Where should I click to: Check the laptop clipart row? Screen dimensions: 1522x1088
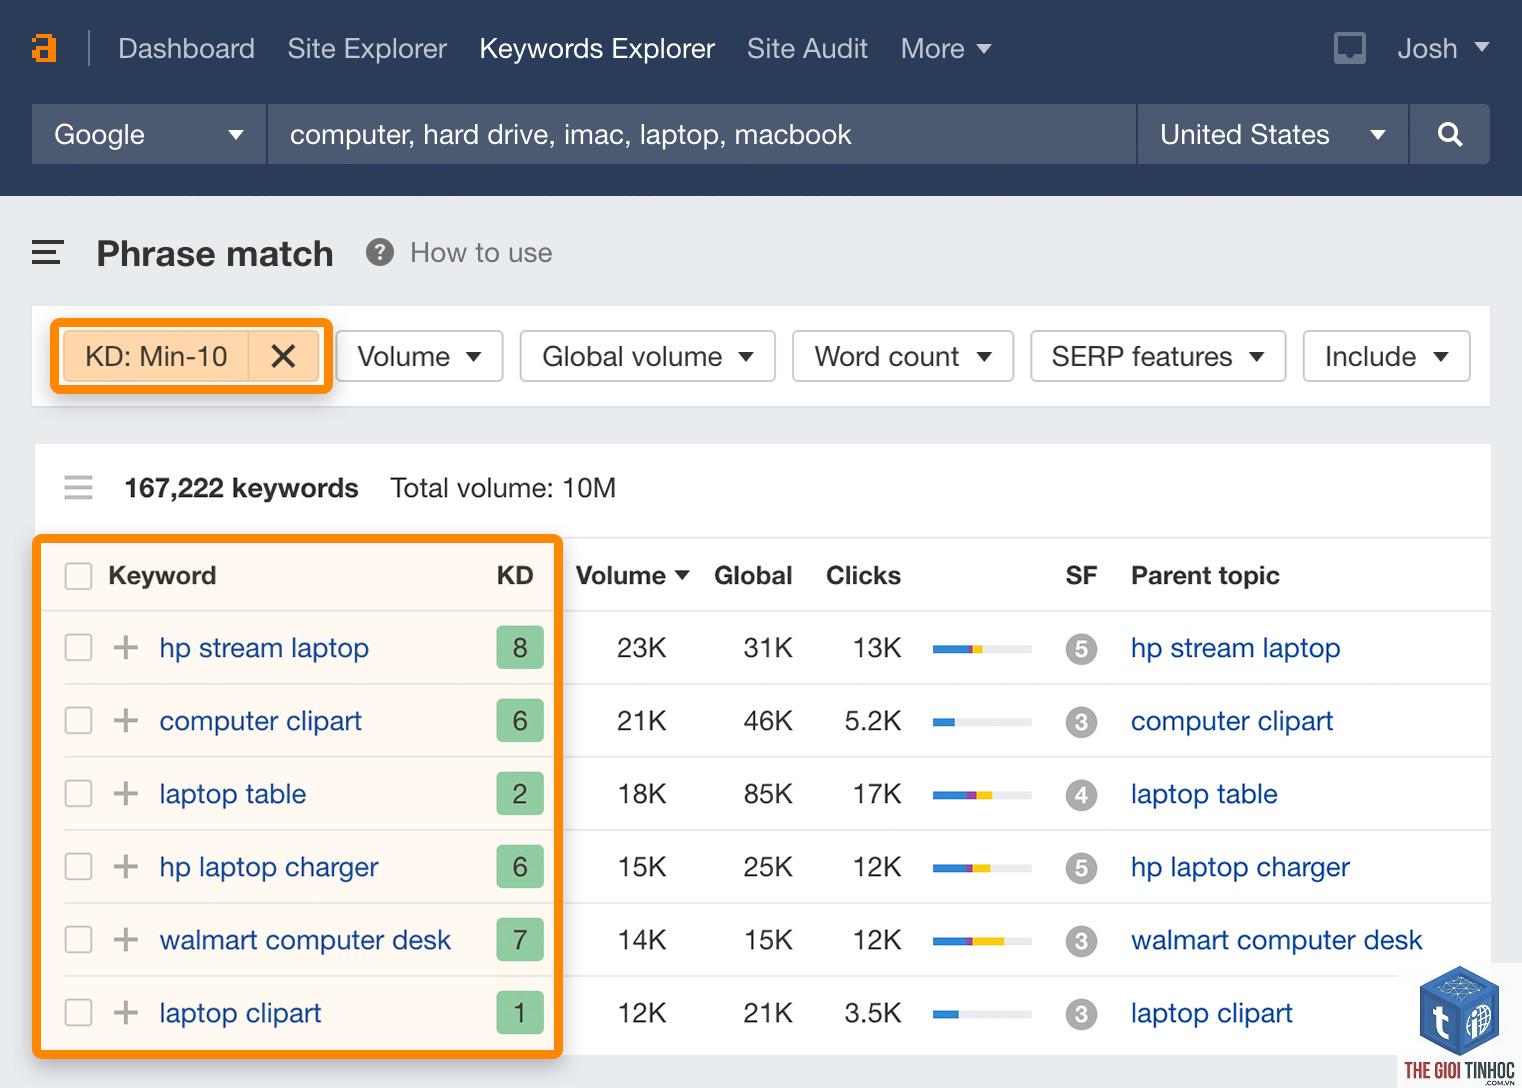point(78,1013)
